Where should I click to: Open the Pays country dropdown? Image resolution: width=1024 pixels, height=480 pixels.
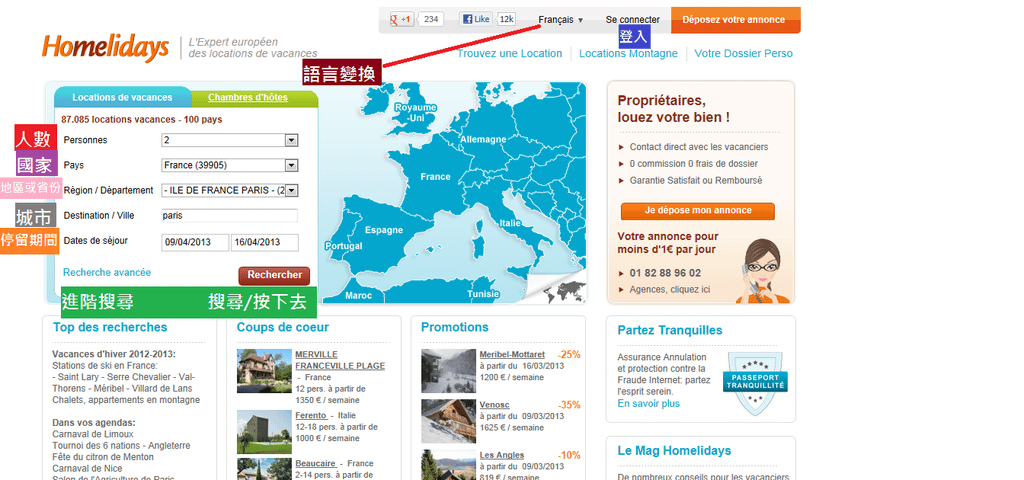[230, 165]
